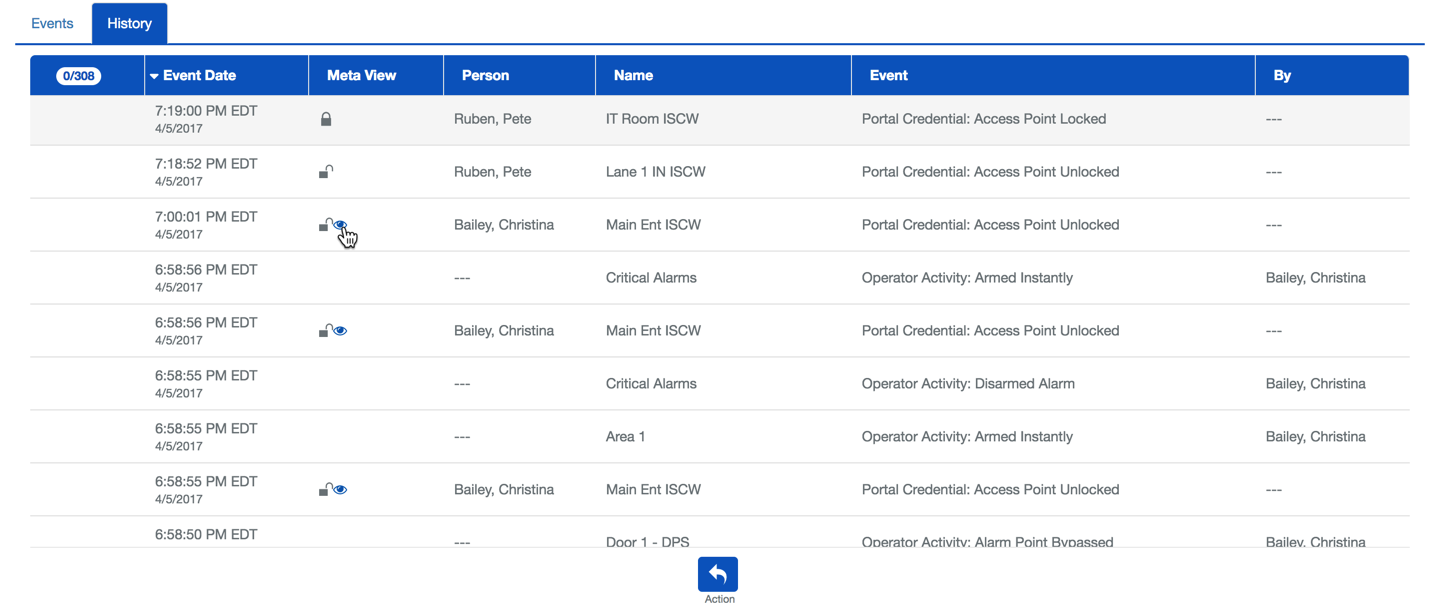Viewport: 1440px width, 614px height.
Task: Select the 7:00:01 PM EDT timestamp
Action: [206, 217]
